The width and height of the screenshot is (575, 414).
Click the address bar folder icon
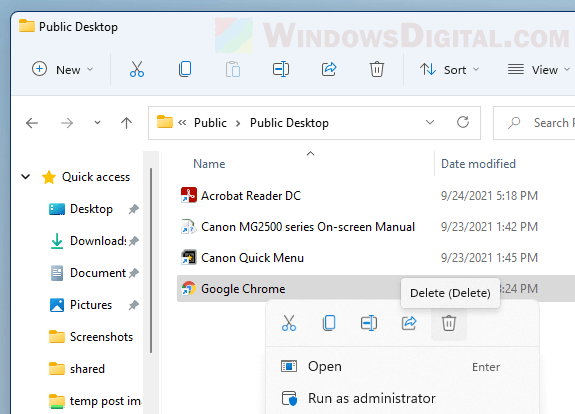point(165,122)
